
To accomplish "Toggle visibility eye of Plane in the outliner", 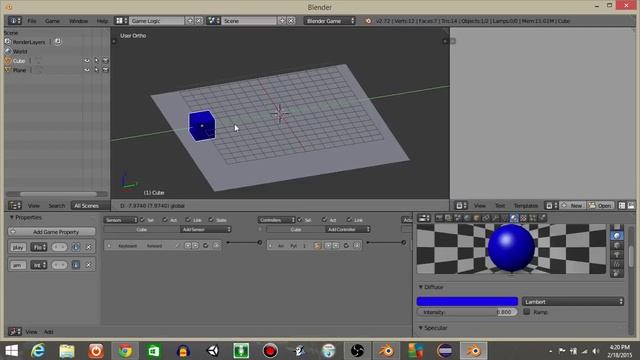I will click(x=87, y=70).
